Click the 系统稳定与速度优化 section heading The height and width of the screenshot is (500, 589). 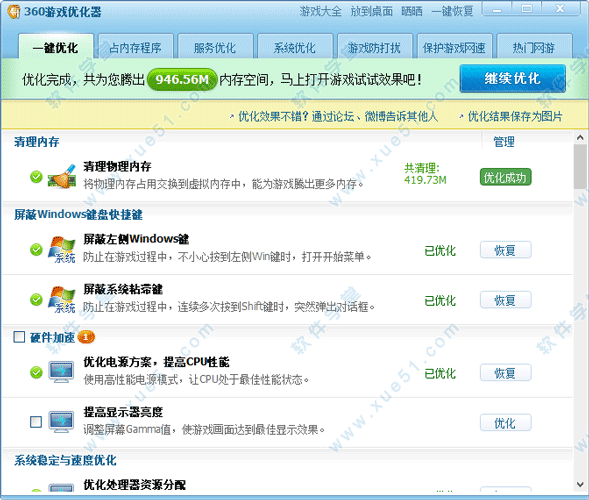tap(65, 460)
